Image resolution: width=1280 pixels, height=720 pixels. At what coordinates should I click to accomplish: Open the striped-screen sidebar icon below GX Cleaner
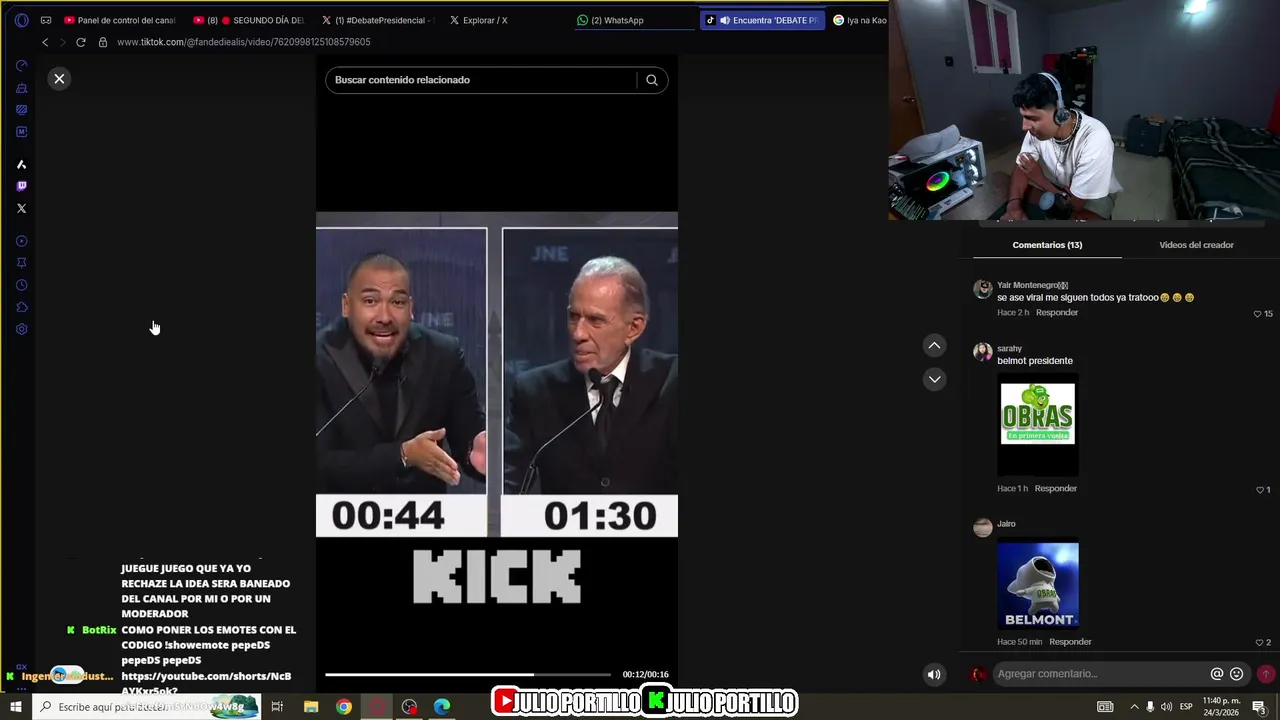21,110
